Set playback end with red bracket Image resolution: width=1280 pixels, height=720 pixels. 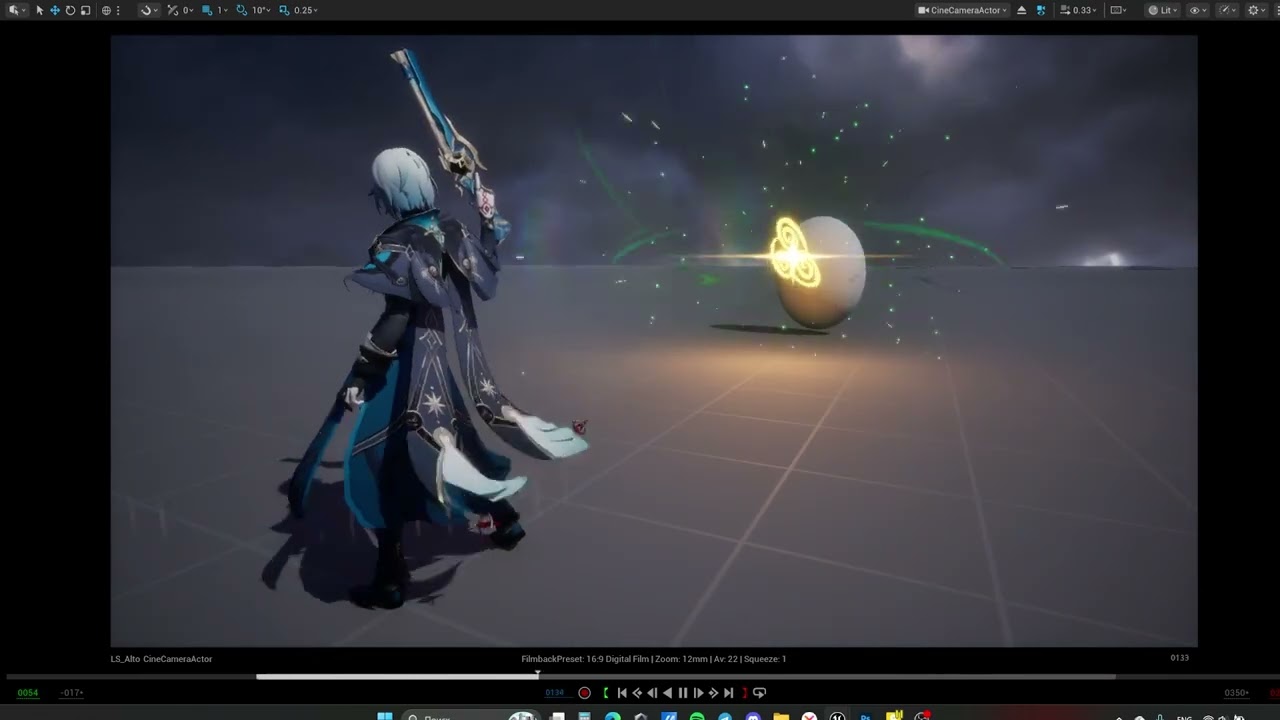[x=744, y=693]
